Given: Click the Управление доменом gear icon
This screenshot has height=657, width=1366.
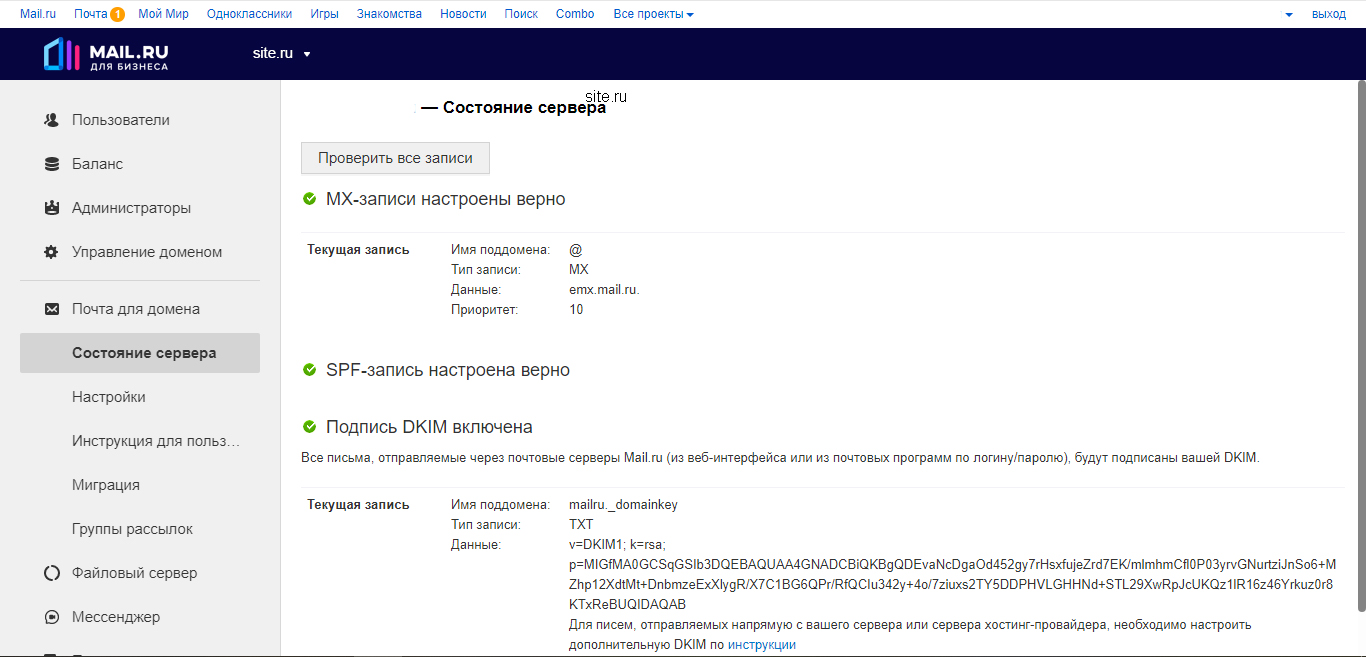Looking at the screenshot, I should tap(51, 252).
